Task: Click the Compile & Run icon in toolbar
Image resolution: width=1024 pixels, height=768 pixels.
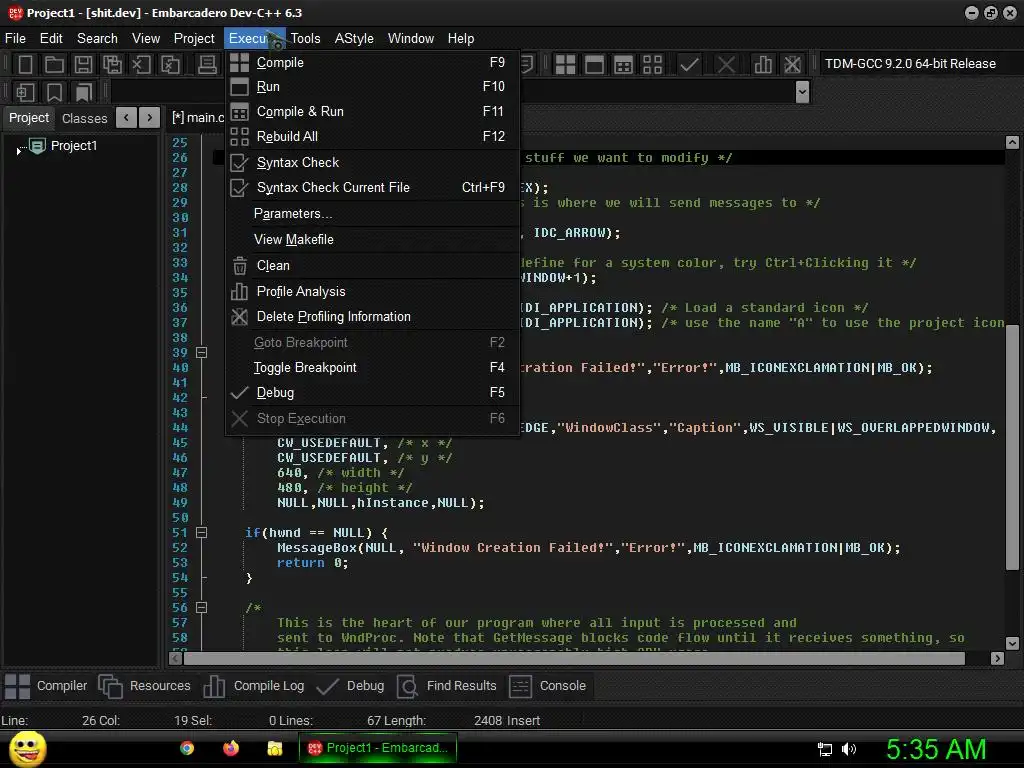Action: pos(623,64)
